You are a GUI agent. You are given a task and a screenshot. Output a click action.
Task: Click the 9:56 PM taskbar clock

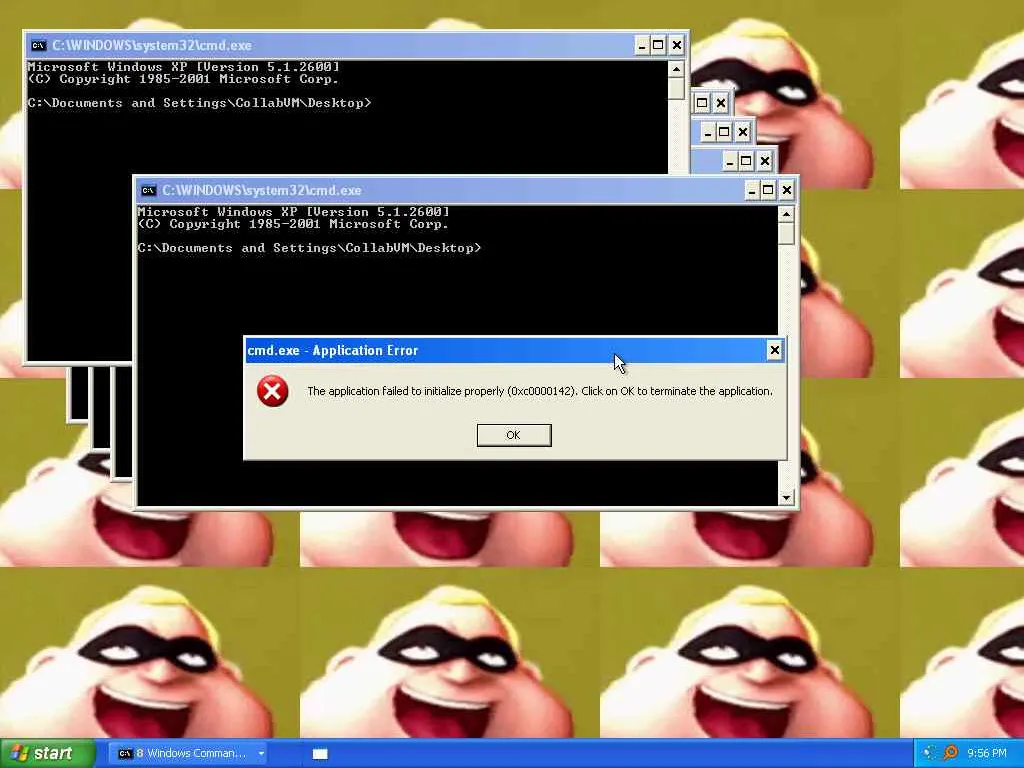point(987,753)
